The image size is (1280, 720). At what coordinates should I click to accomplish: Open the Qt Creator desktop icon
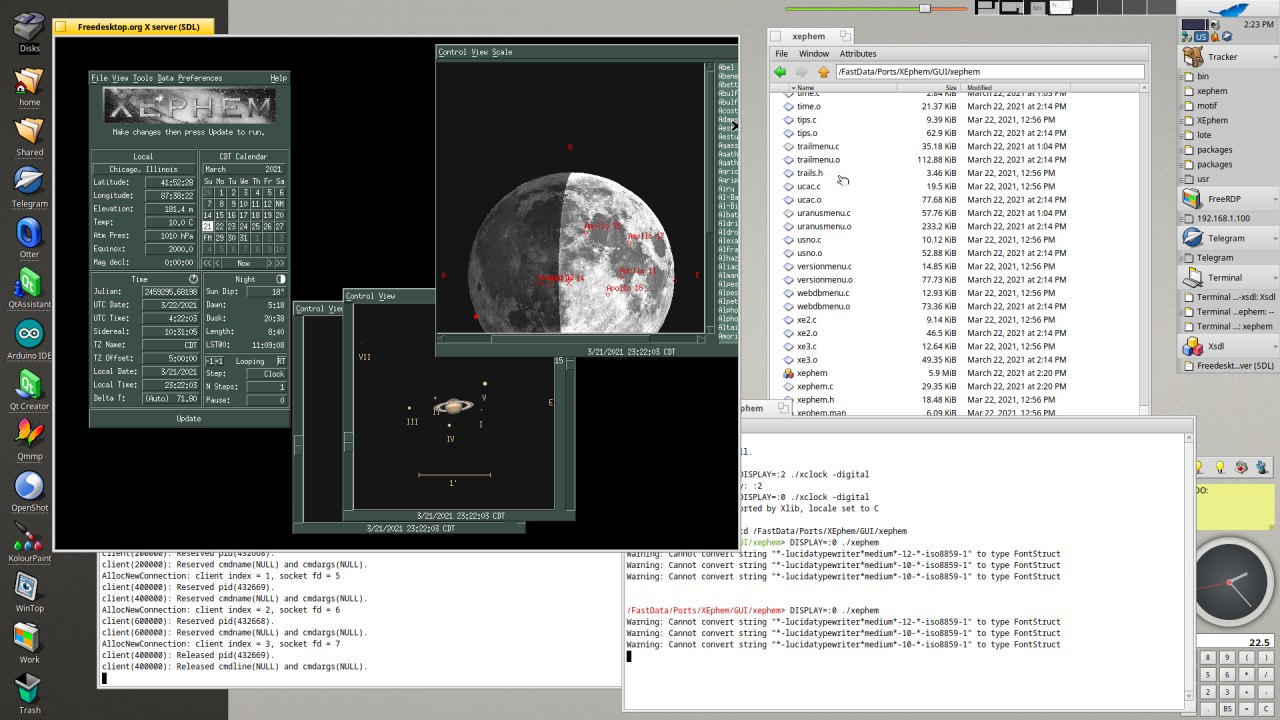(29, 390)
